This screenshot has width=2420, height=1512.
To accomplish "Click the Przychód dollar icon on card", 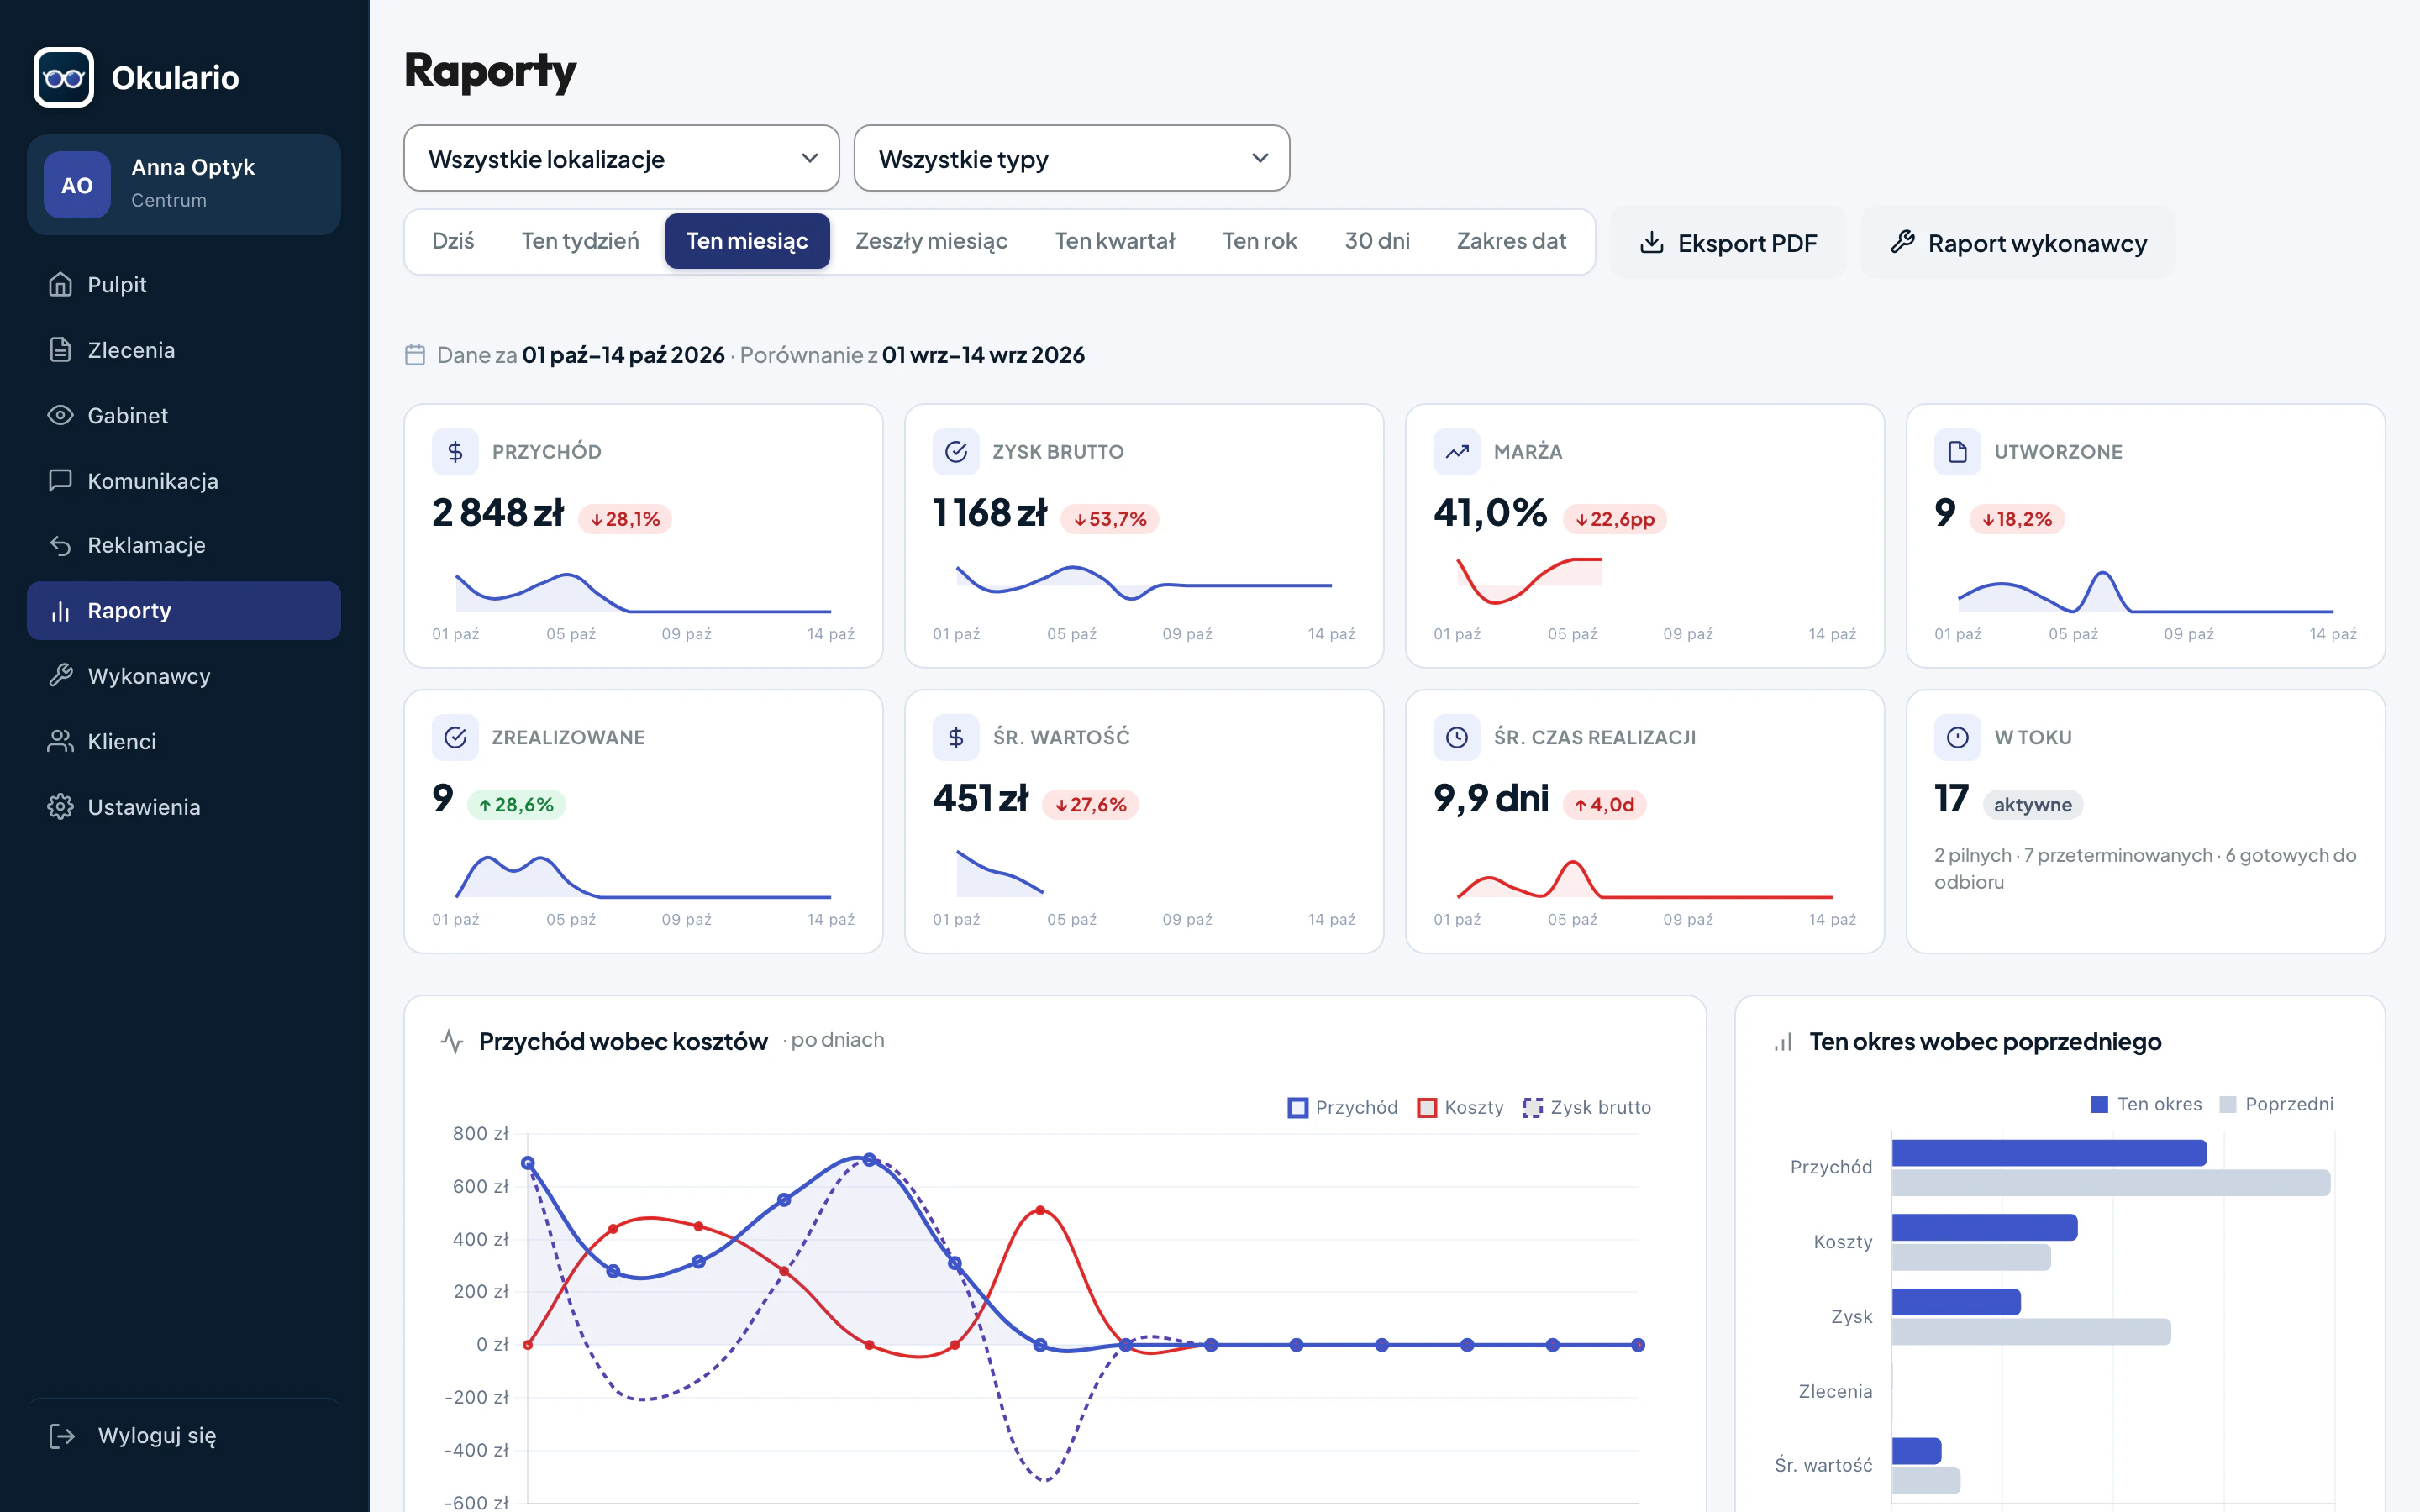I will tap(455, 452).
